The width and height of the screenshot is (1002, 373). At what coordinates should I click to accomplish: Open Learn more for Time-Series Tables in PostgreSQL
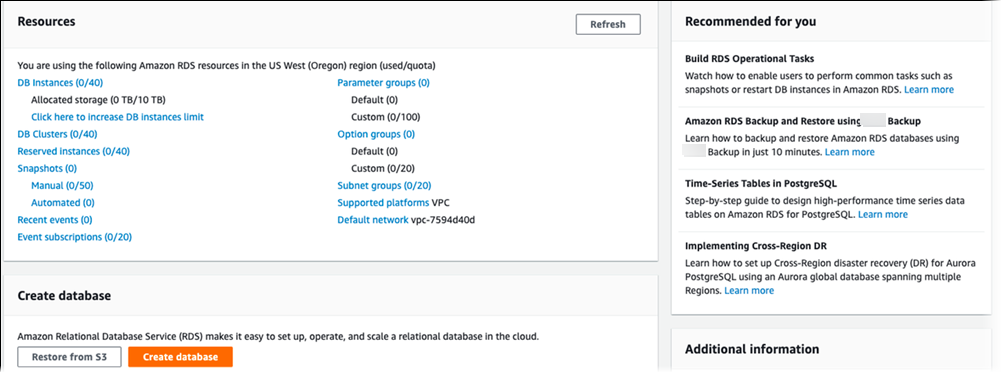pyautogui.click(x=883, y=214)
